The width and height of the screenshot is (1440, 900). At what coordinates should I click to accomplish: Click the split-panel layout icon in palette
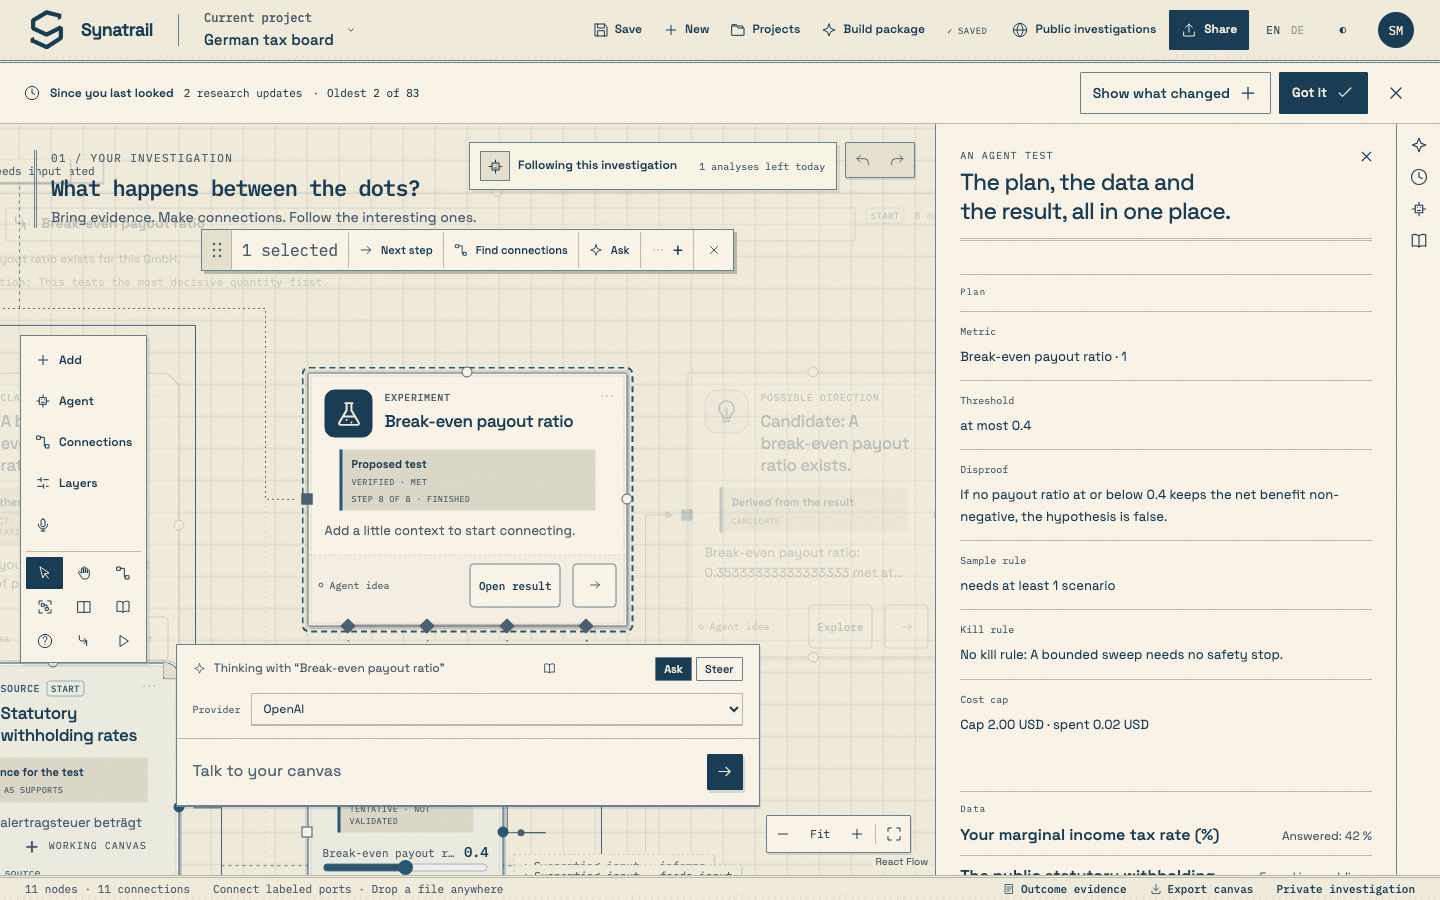click(84, 607)
